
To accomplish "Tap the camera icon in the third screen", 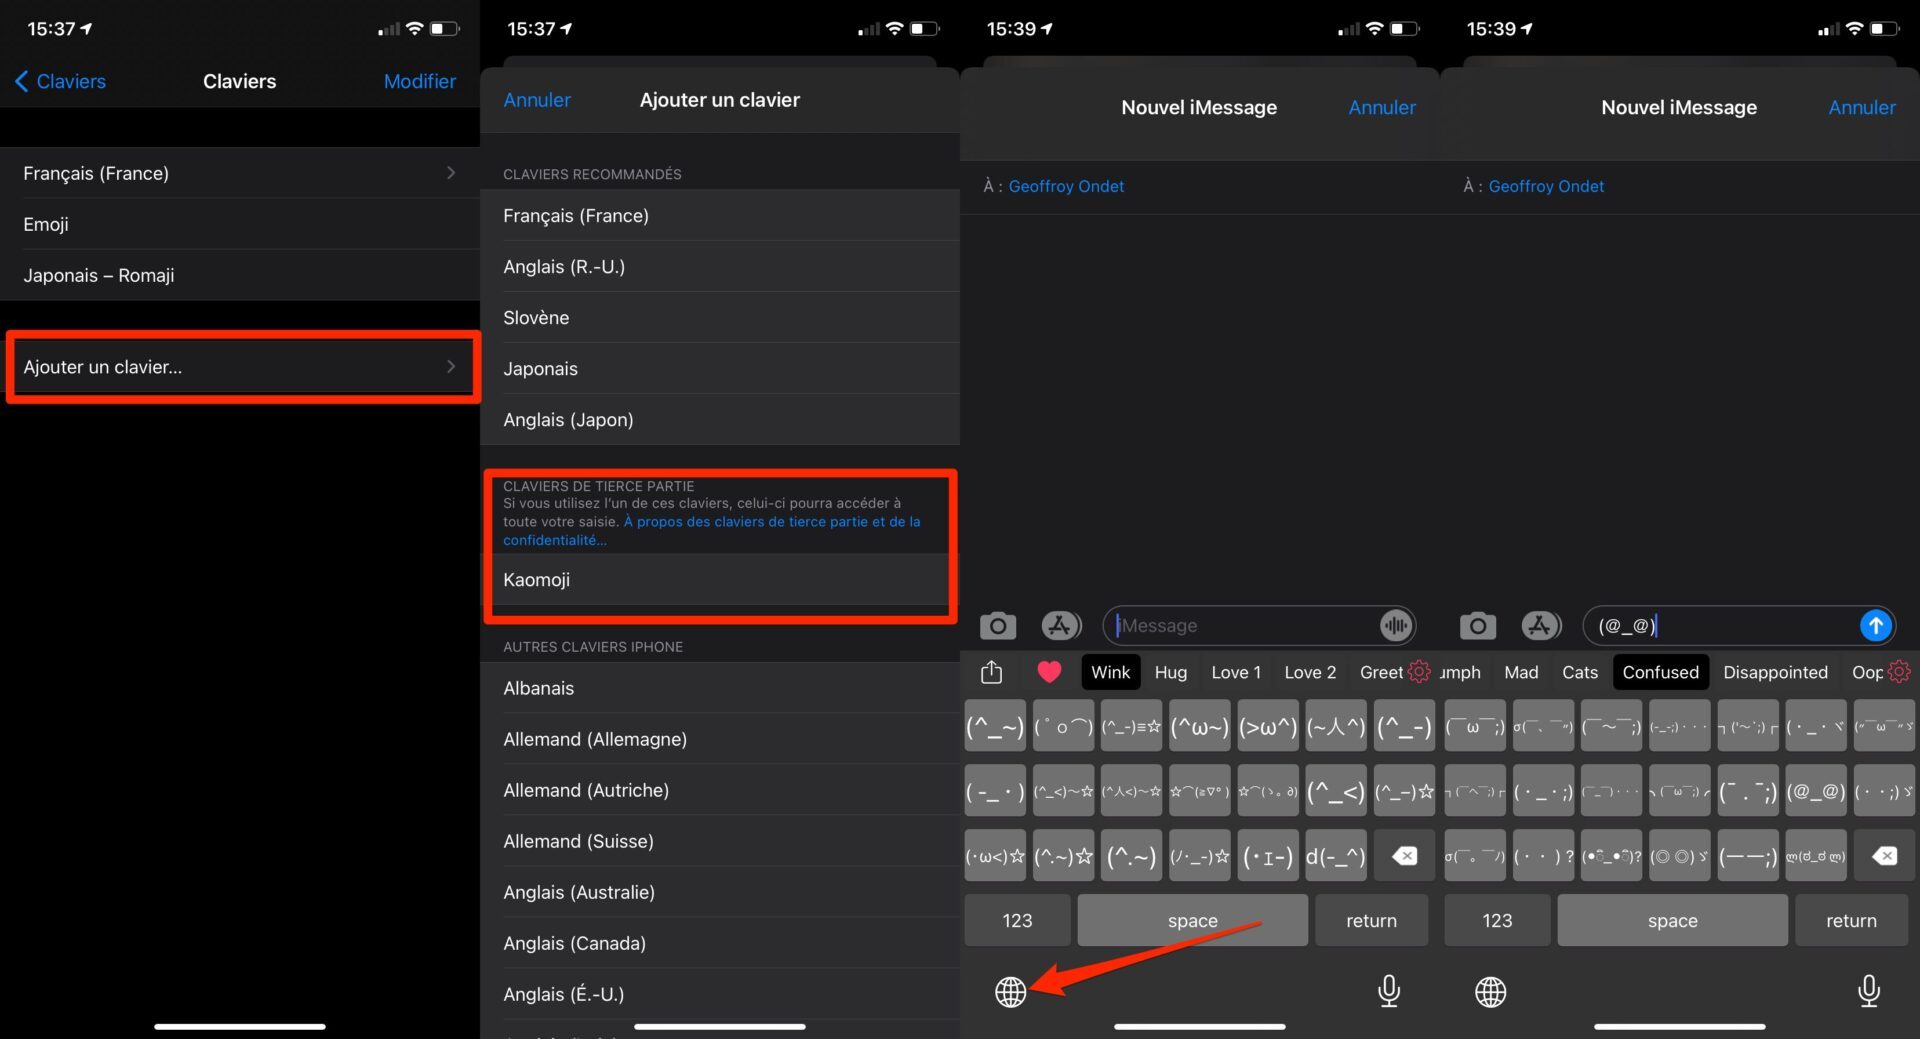I will pyautogui.click(x=997, y=626).
